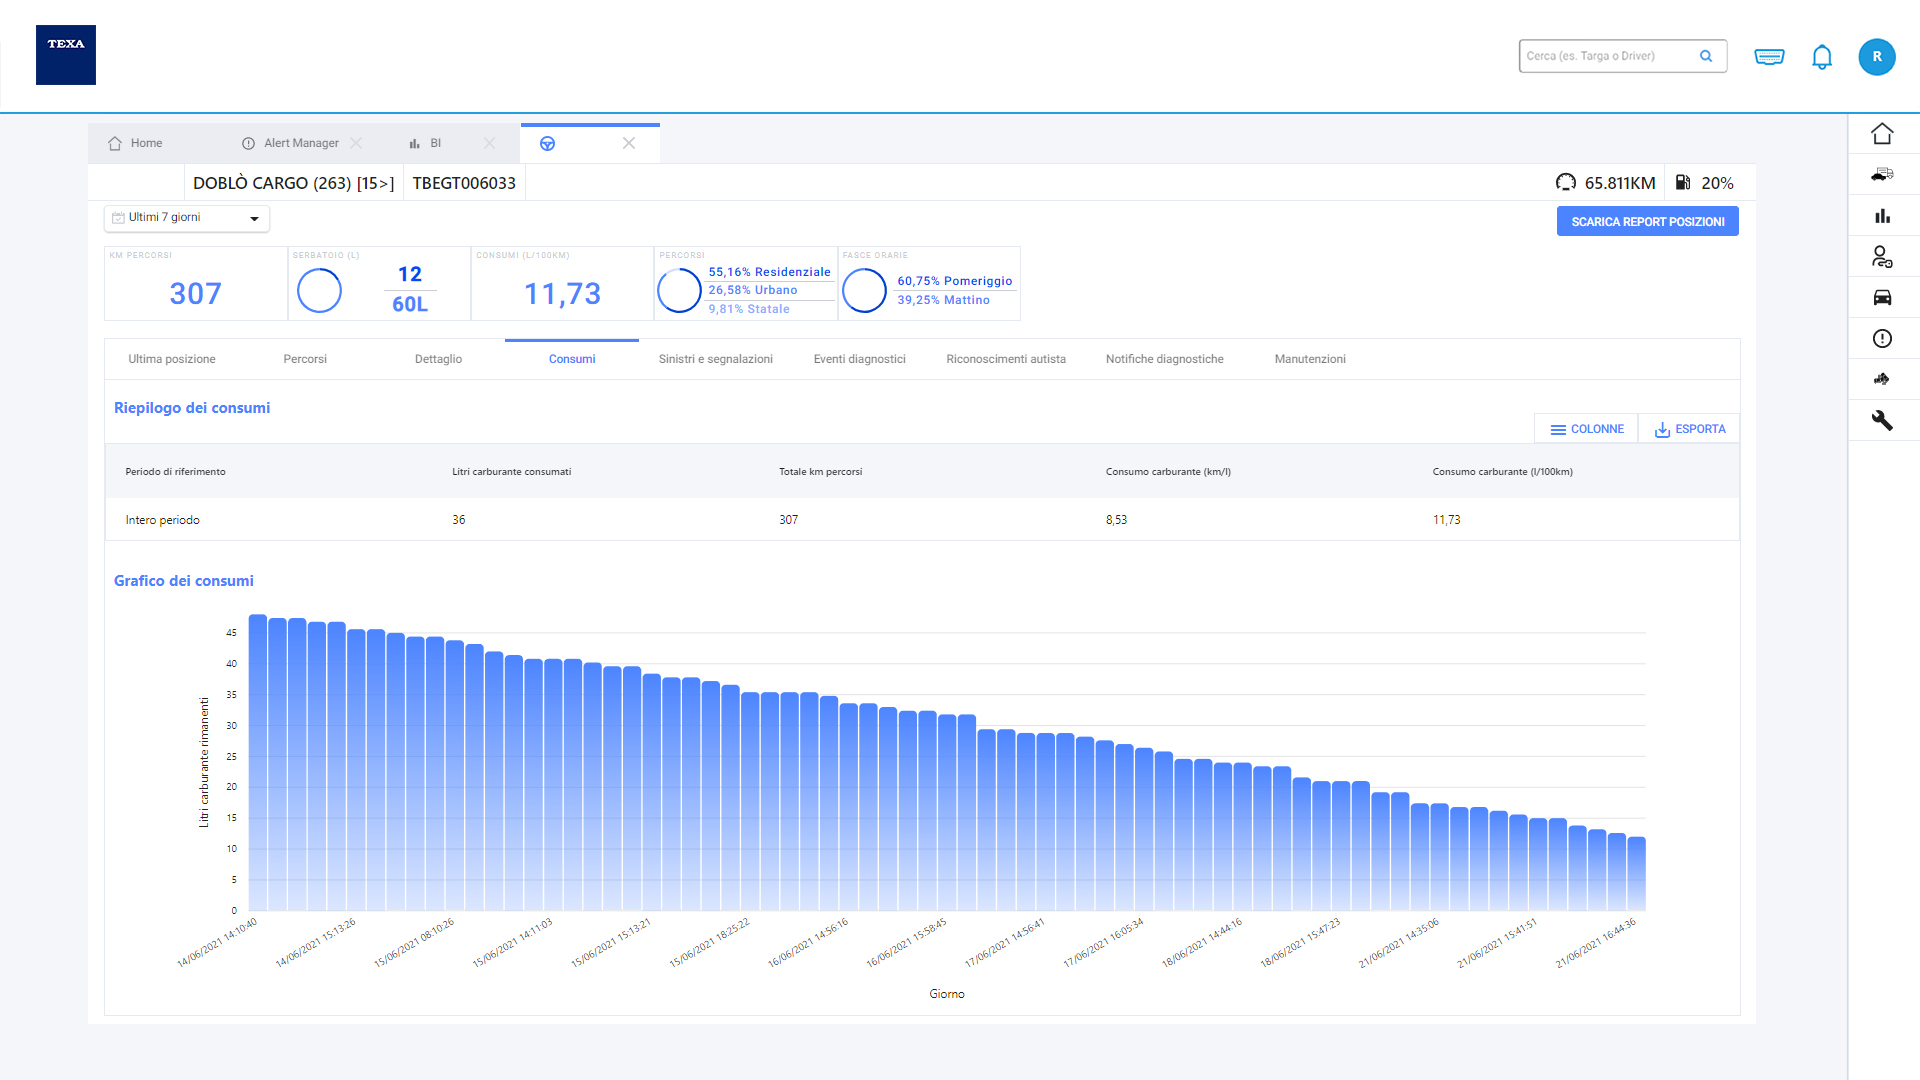This screenshot has height=1080, width=1920.
Task: Click the 9,81% Statale label
Action: (749, 309)
